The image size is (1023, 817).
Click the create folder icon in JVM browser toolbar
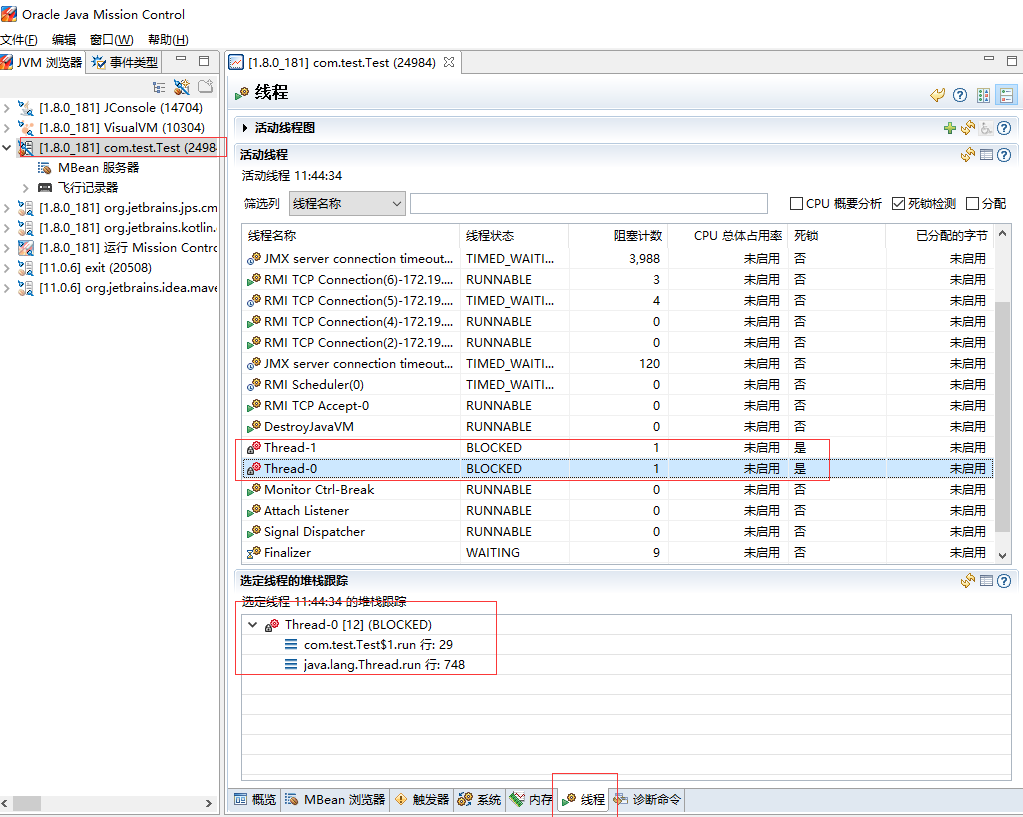pyautogui.click(x=206, y=86)
